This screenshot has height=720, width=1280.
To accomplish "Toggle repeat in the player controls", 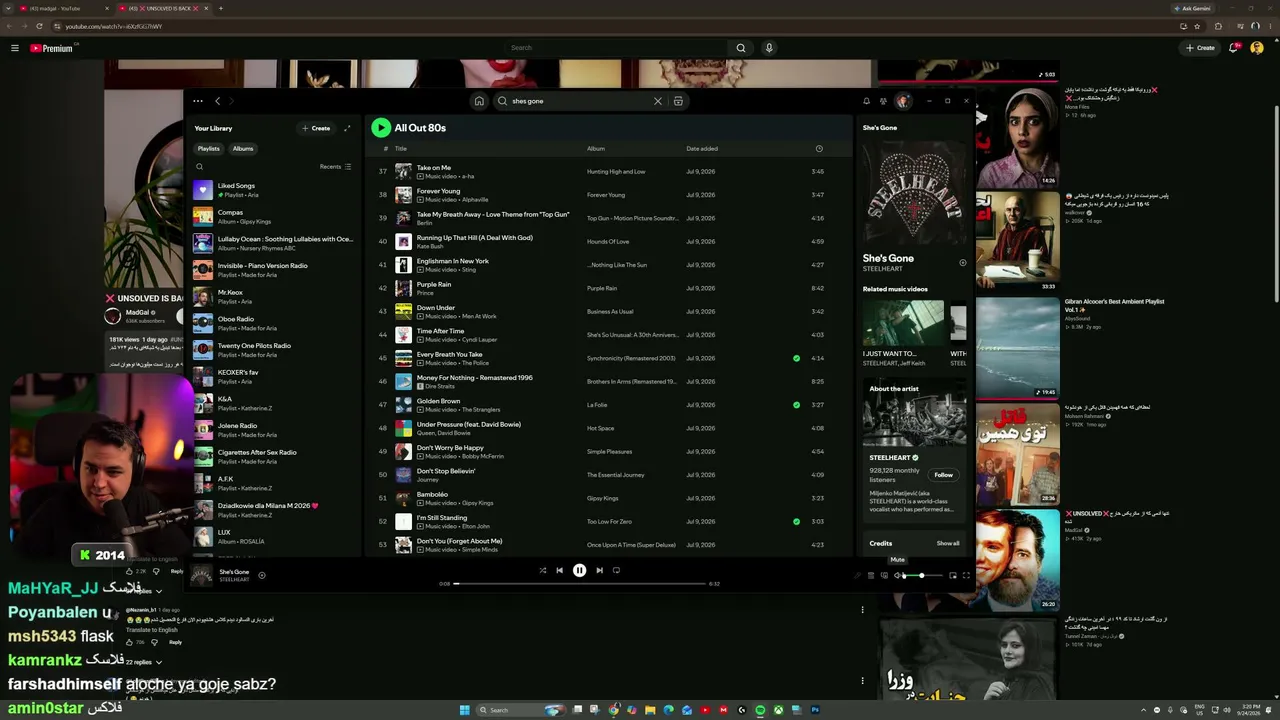I will pos(616,570).
